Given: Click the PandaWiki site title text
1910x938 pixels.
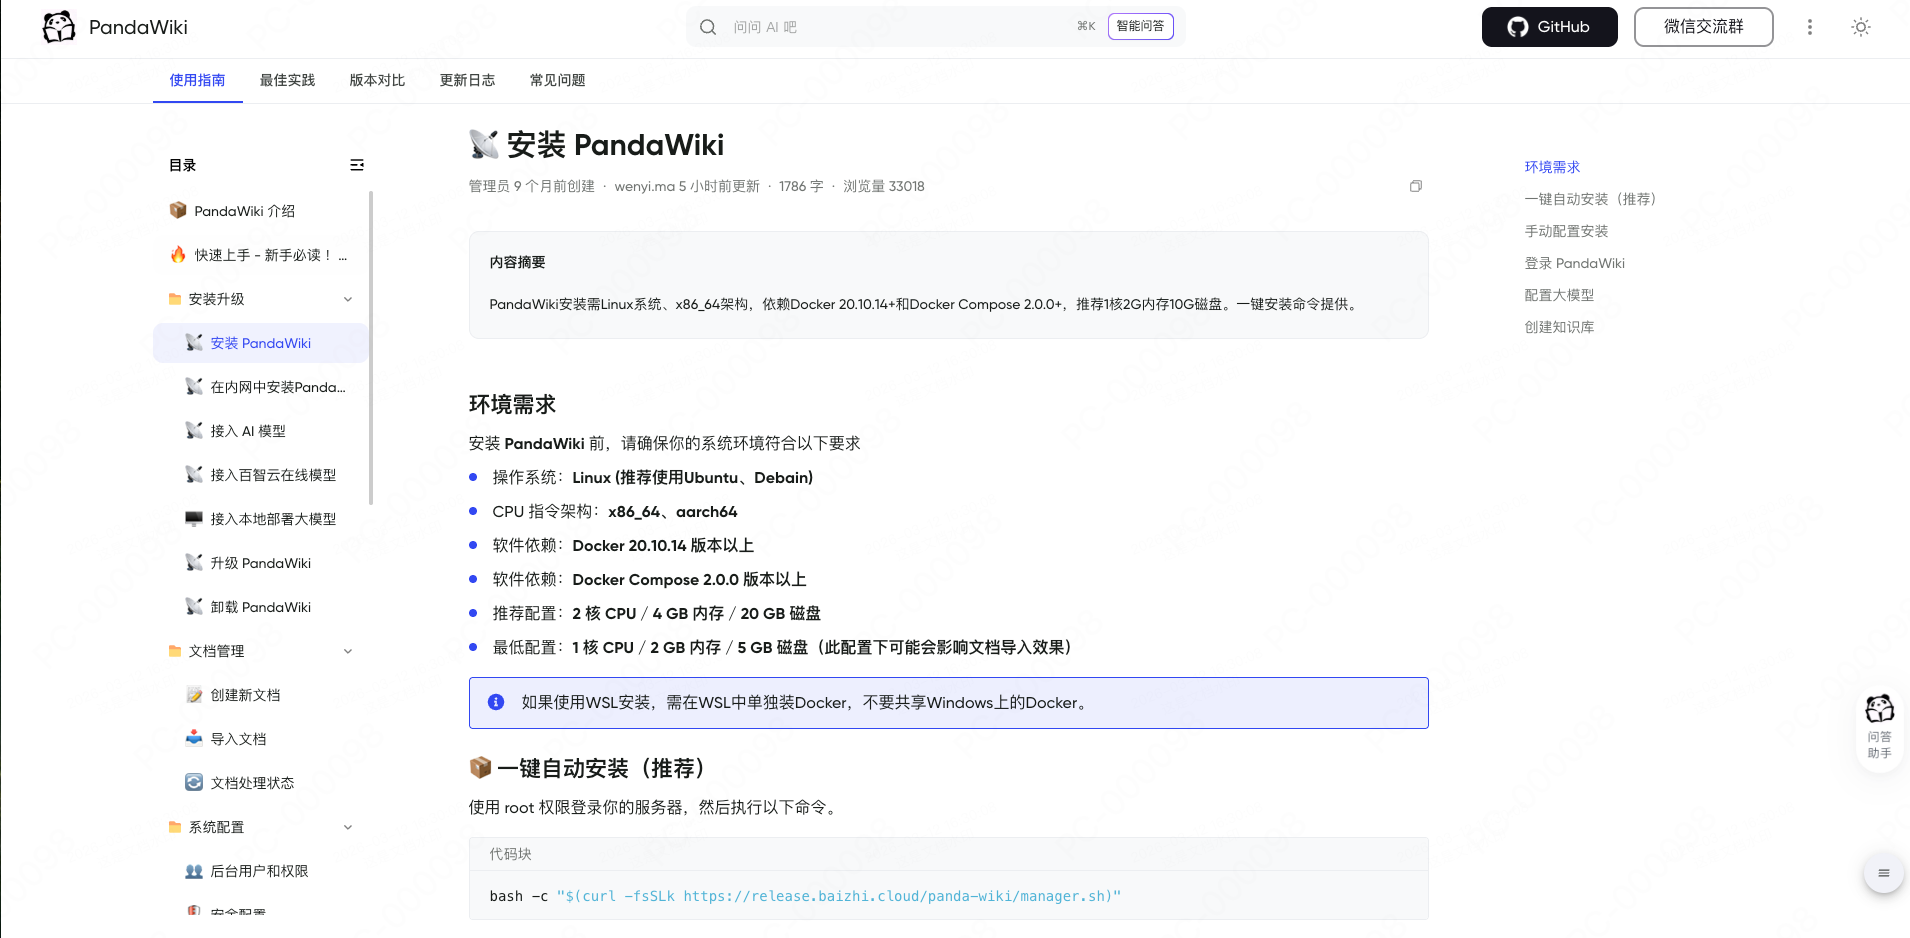Looking at the screenshot, I should point(138,27).
